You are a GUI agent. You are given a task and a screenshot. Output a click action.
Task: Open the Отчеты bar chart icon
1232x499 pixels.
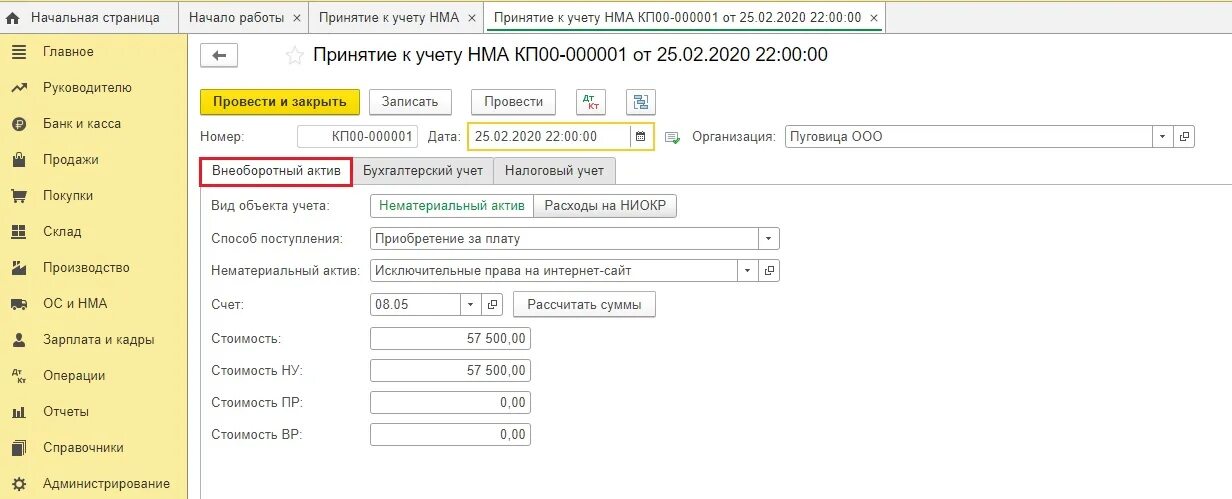point(18,412)
